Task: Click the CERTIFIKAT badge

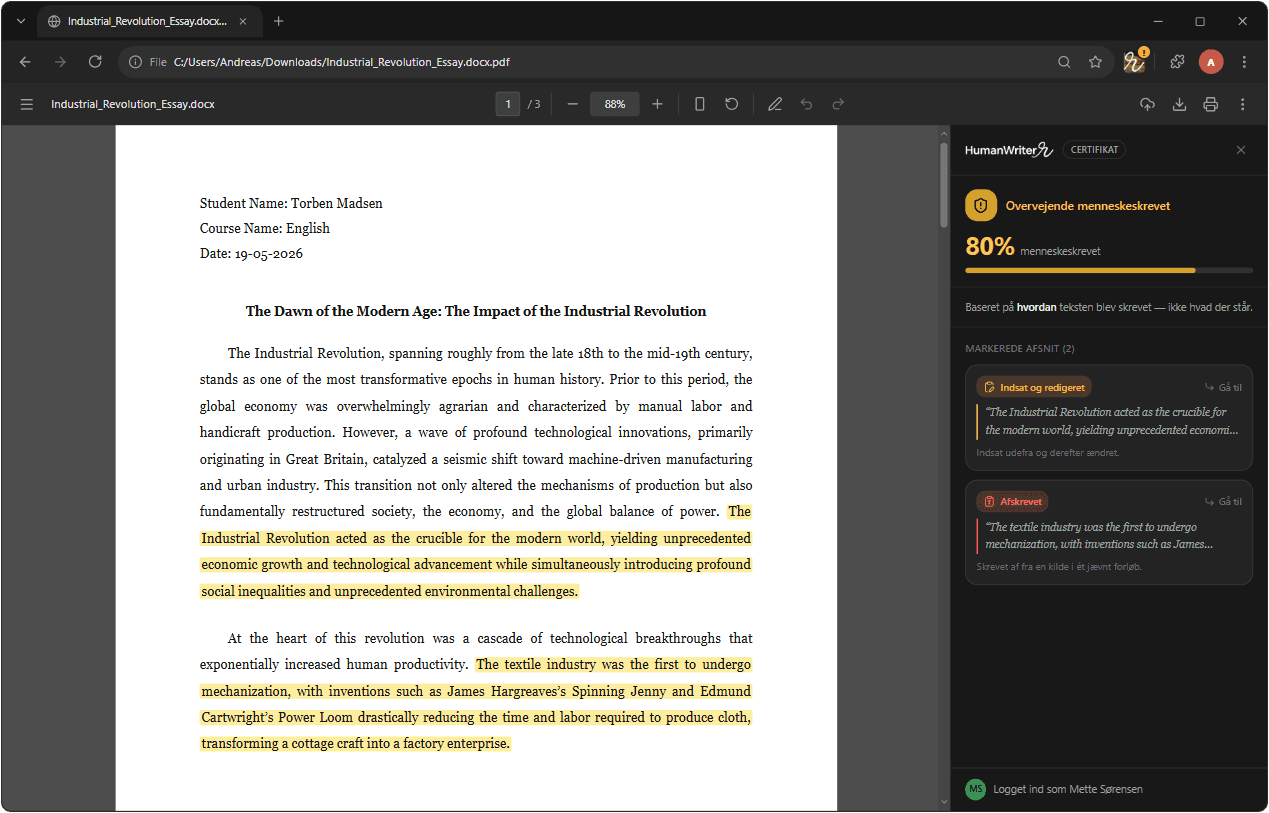Action: click(x=1094, y=150)
